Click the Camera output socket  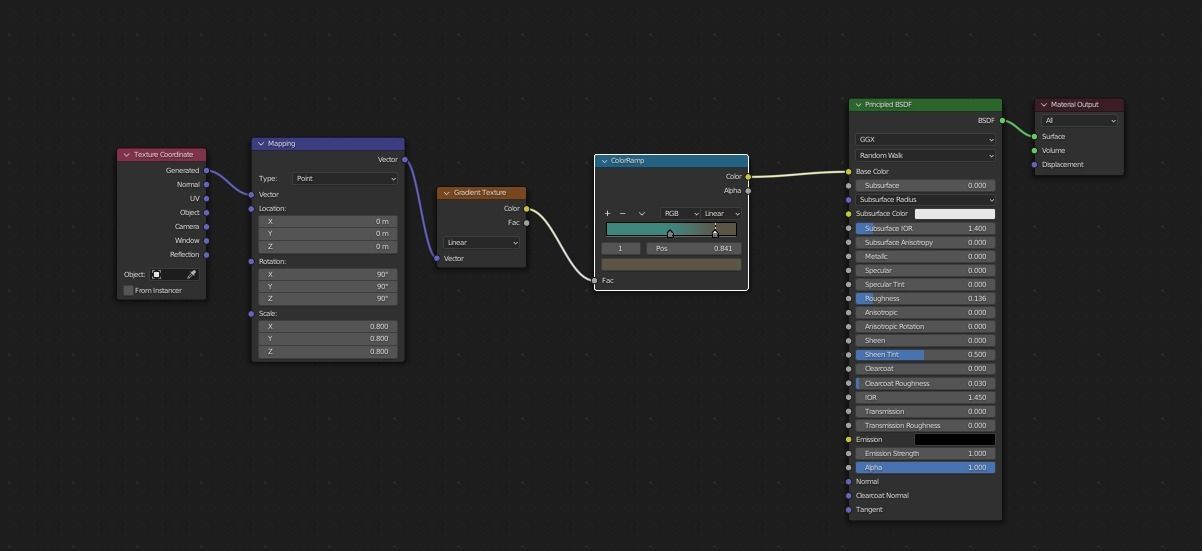point(207,226)
